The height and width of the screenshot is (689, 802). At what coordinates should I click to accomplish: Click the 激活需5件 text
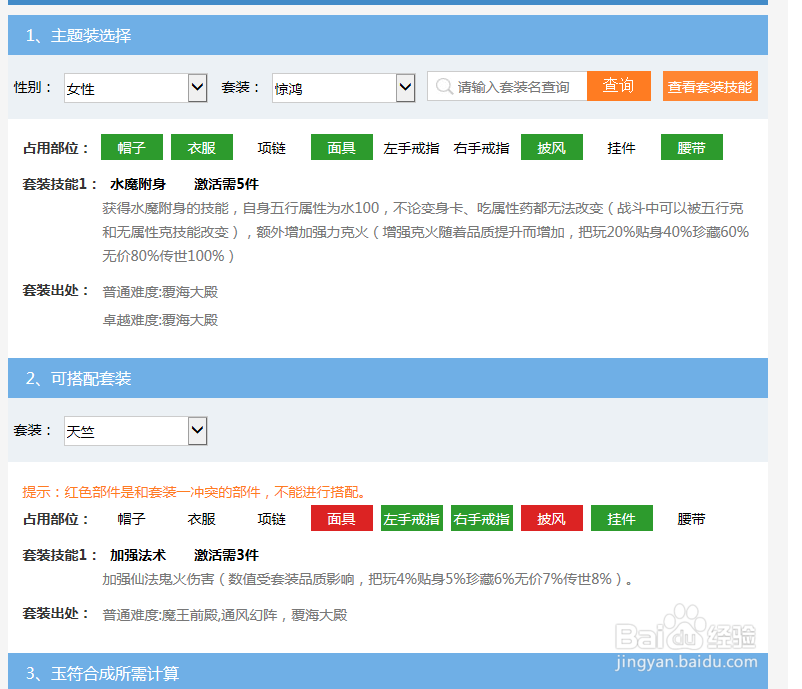(226, 184)
